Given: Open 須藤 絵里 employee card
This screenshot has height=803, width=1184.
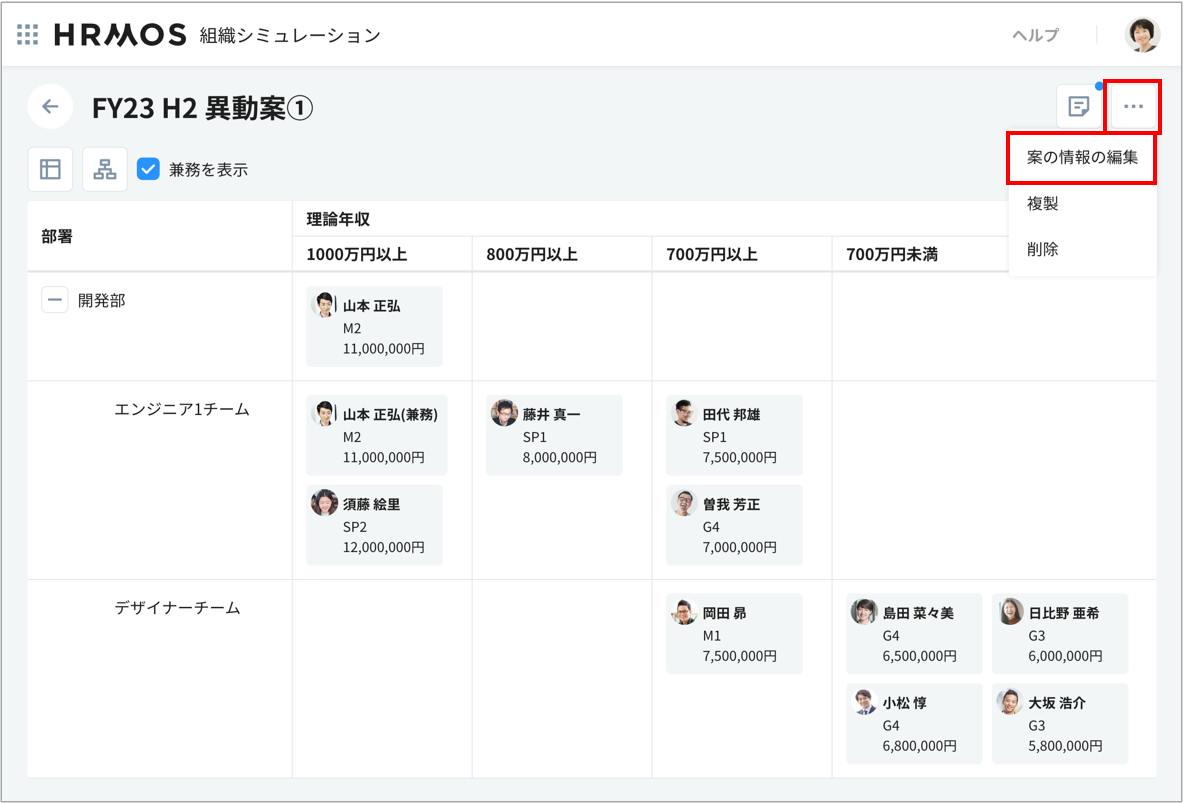Looking at the screenshot, I should [374, 525].
